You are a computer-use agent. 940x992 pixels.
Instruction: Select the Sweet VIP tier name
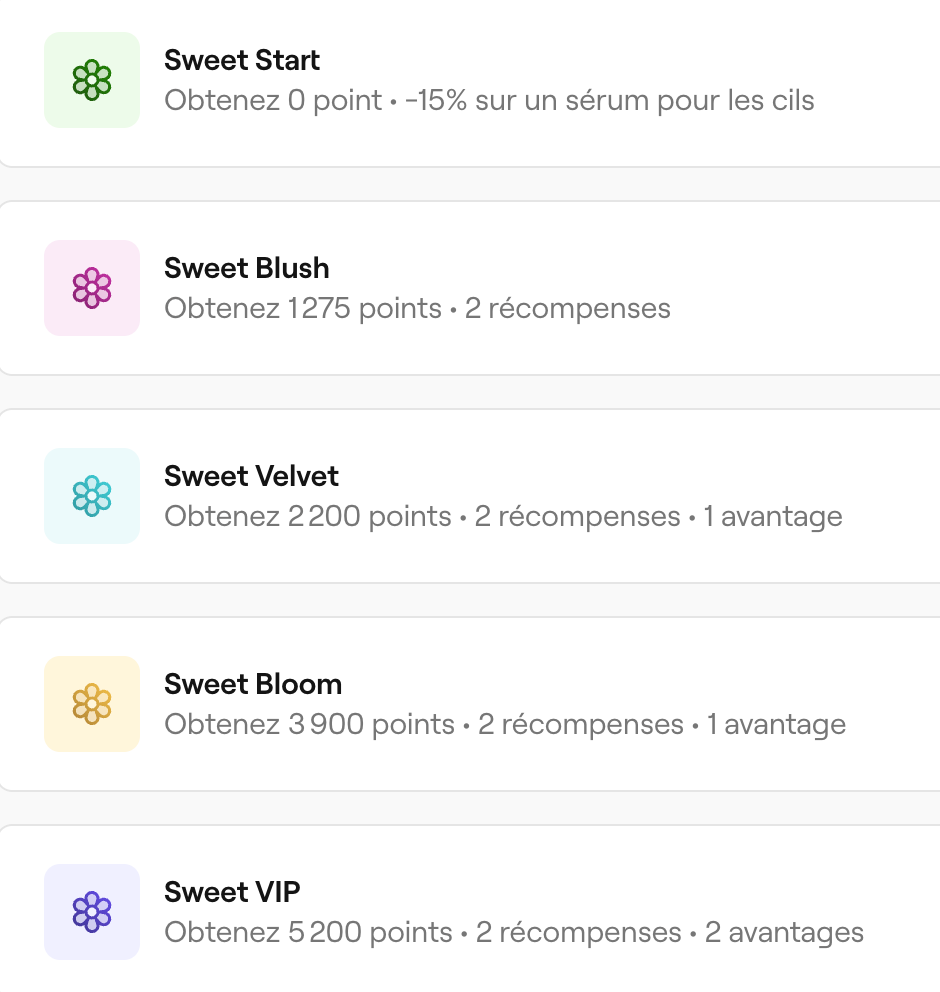point(232,892)
